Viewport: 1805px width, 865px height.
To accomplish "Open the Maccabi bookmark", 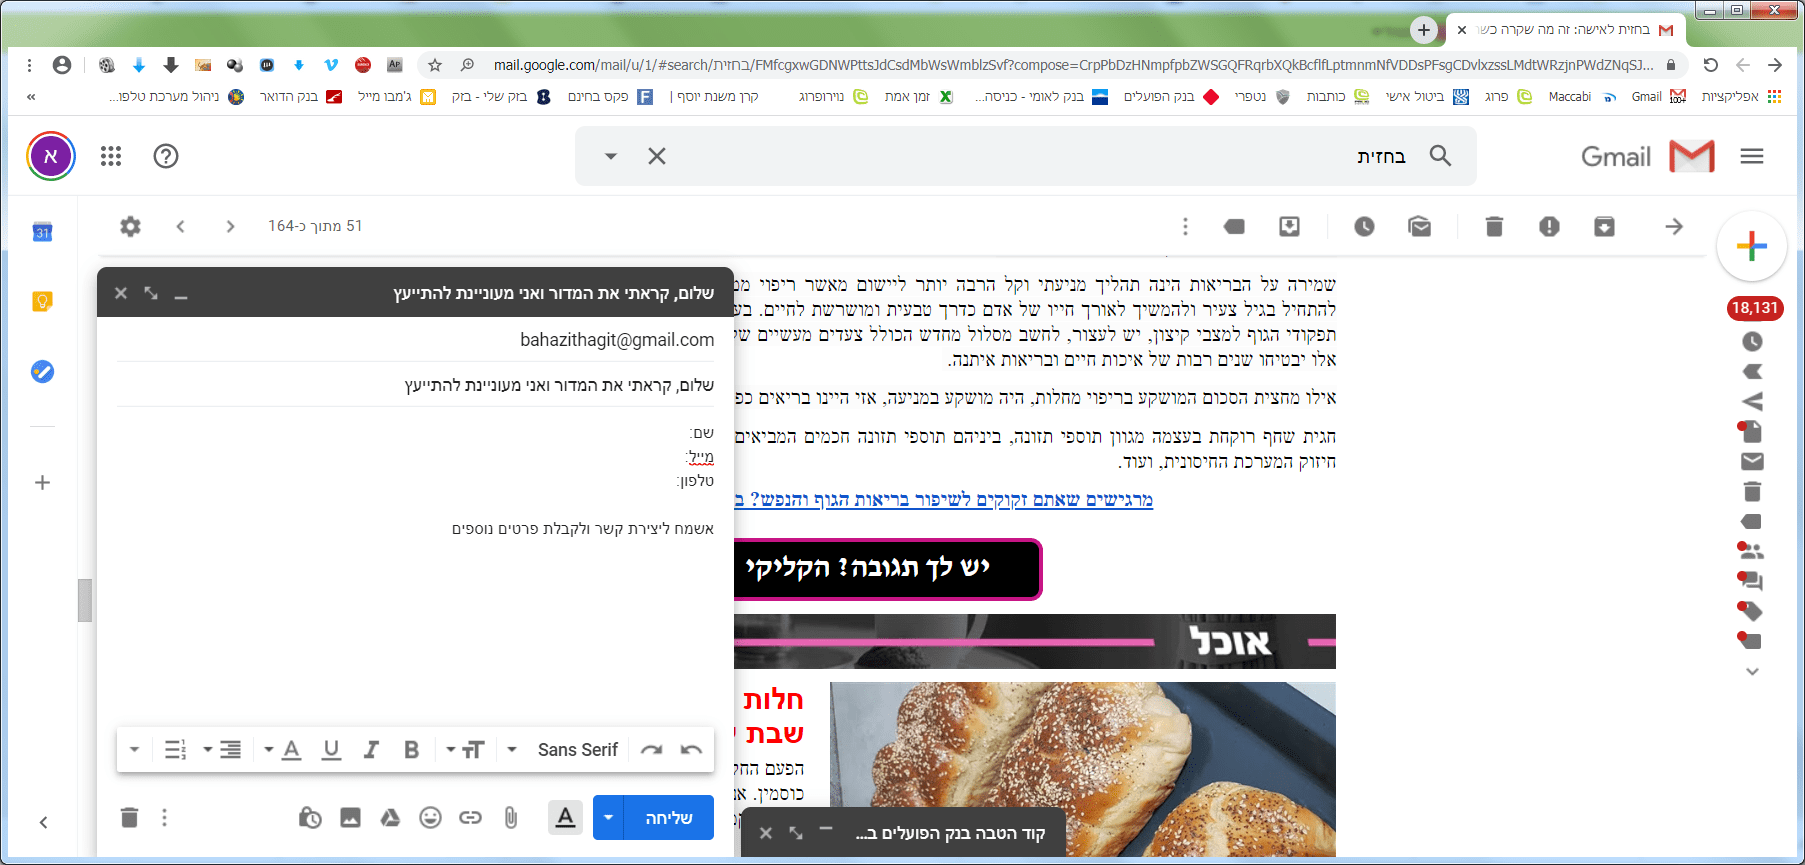I will point(1582,97).
